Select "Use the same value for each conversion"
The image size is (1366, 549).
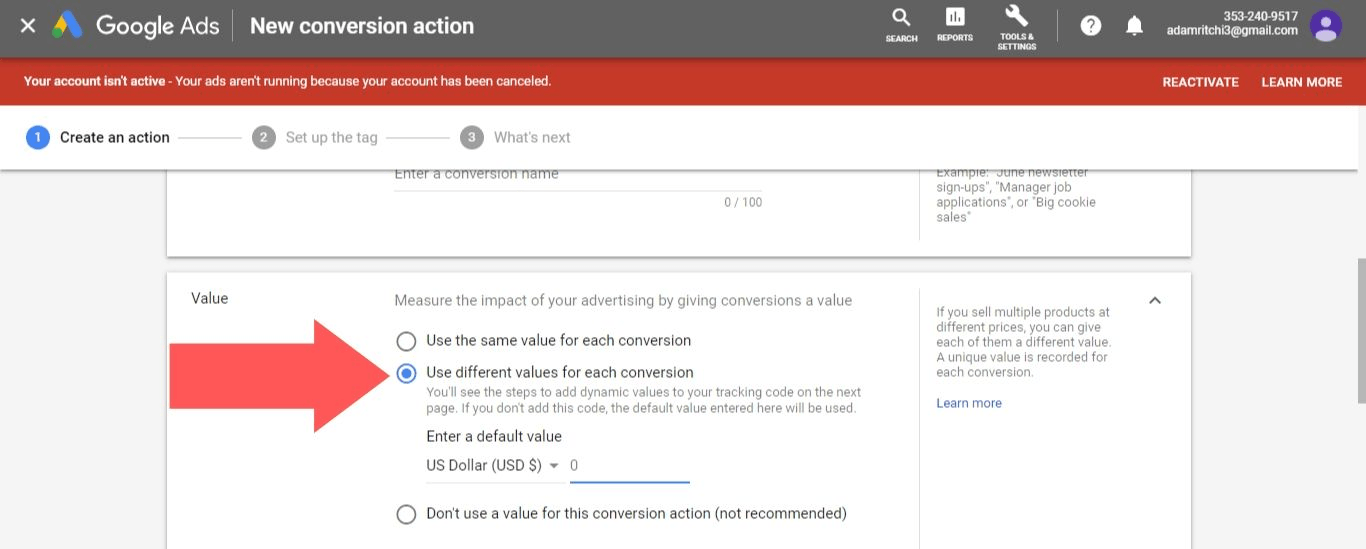tap(406, 341)
